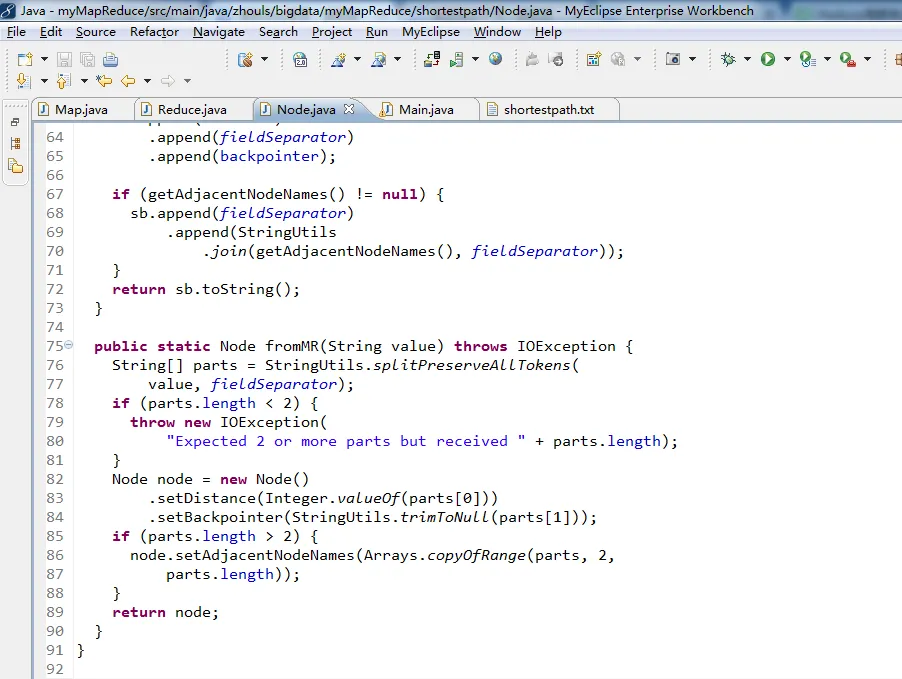902x679 pixels.
Task: Click 'return node;' on line 89
Action: pyautogui.click(x=166, y=612)
